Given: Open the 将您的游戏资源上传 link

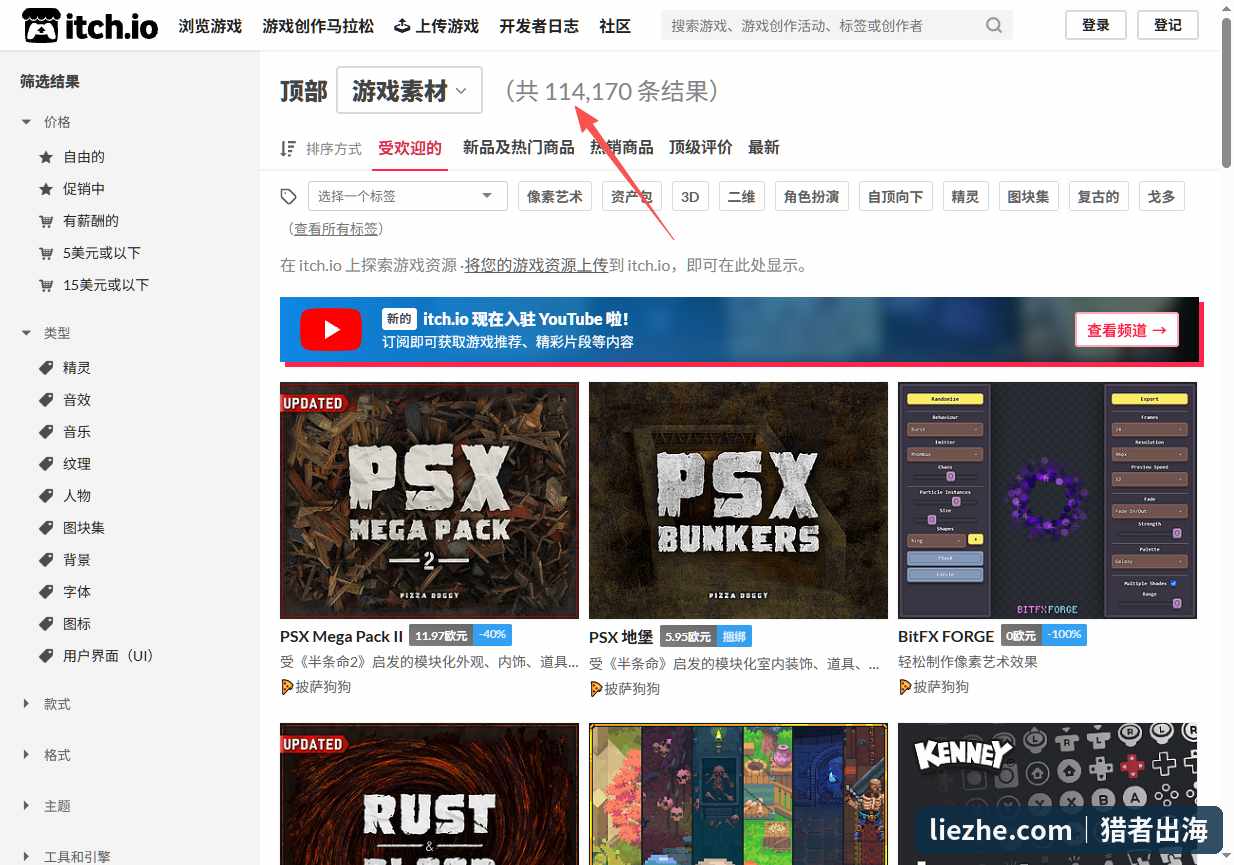Looking at the screenshot, I should tap(536, 265).
